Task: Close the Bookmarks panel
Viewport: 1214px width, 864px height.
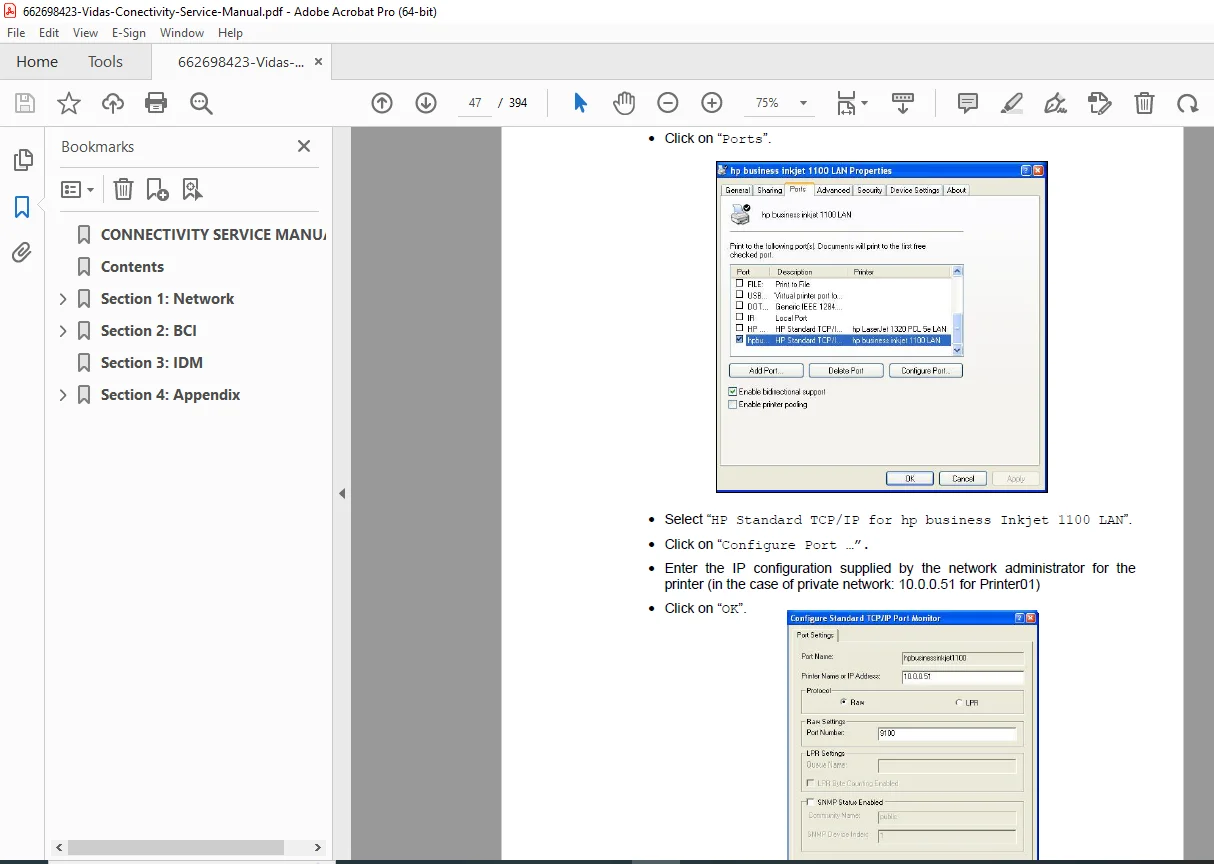Action: [304, 146]
